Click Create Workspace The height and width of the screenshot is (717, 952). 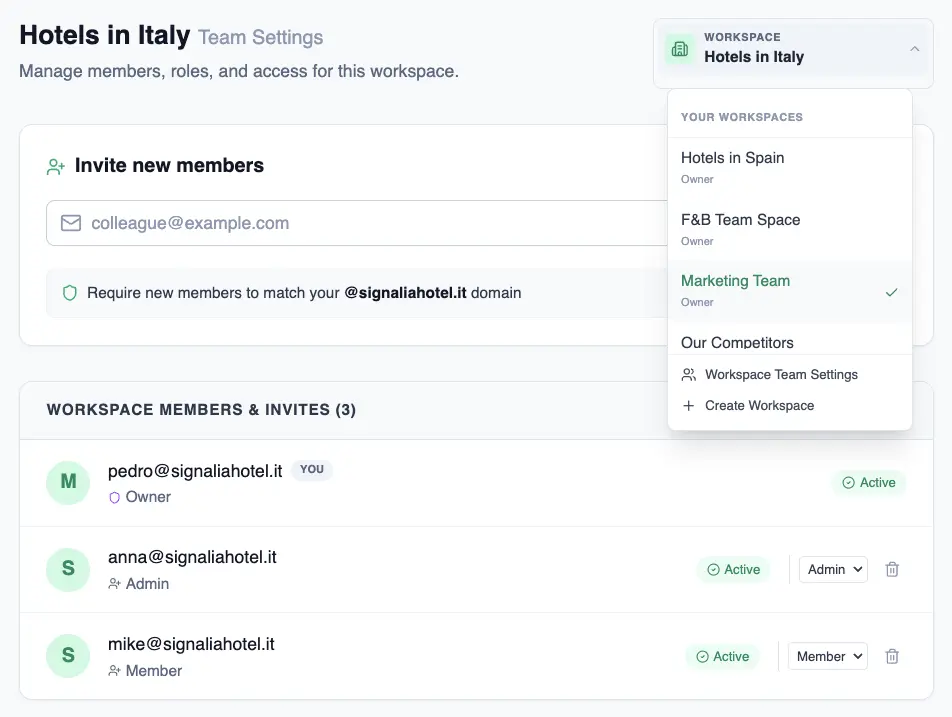click(x=789, y=406)
